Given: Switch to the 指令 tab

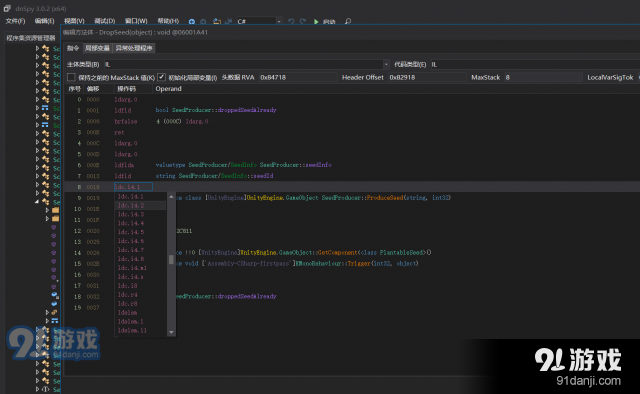Looking at the screenshot, I should pyautogui.click(x=73, y=48).
